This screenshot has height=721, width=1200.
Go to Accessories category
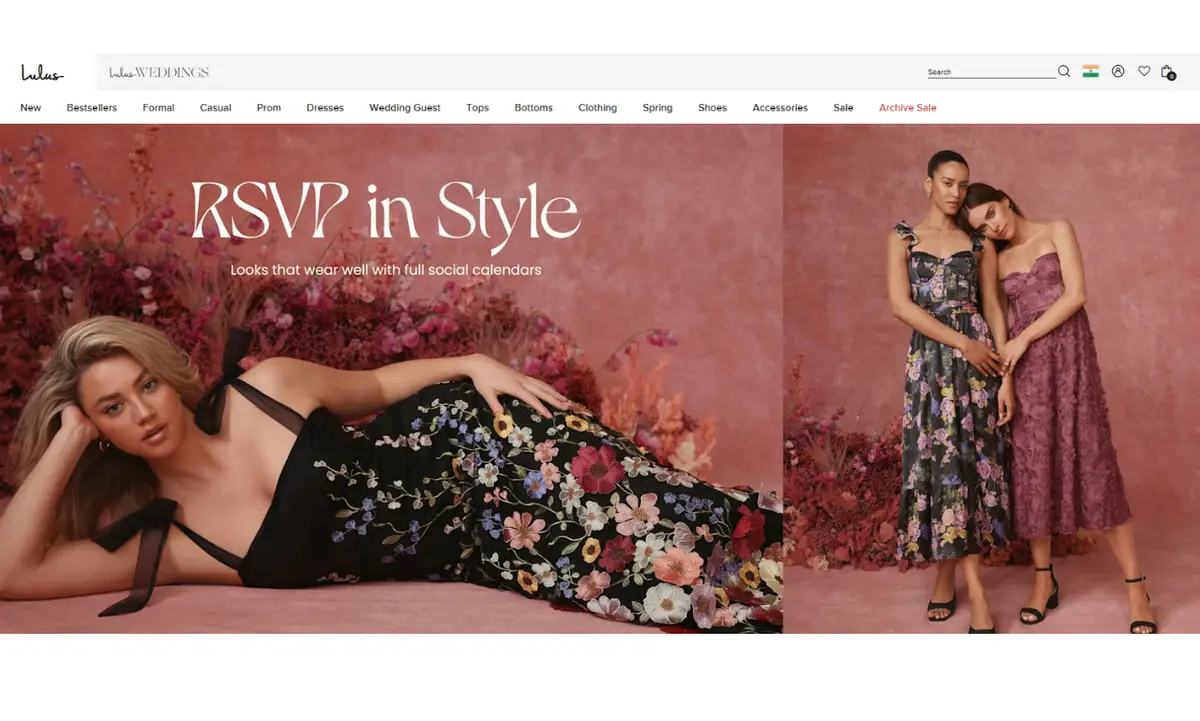(780, 108)
